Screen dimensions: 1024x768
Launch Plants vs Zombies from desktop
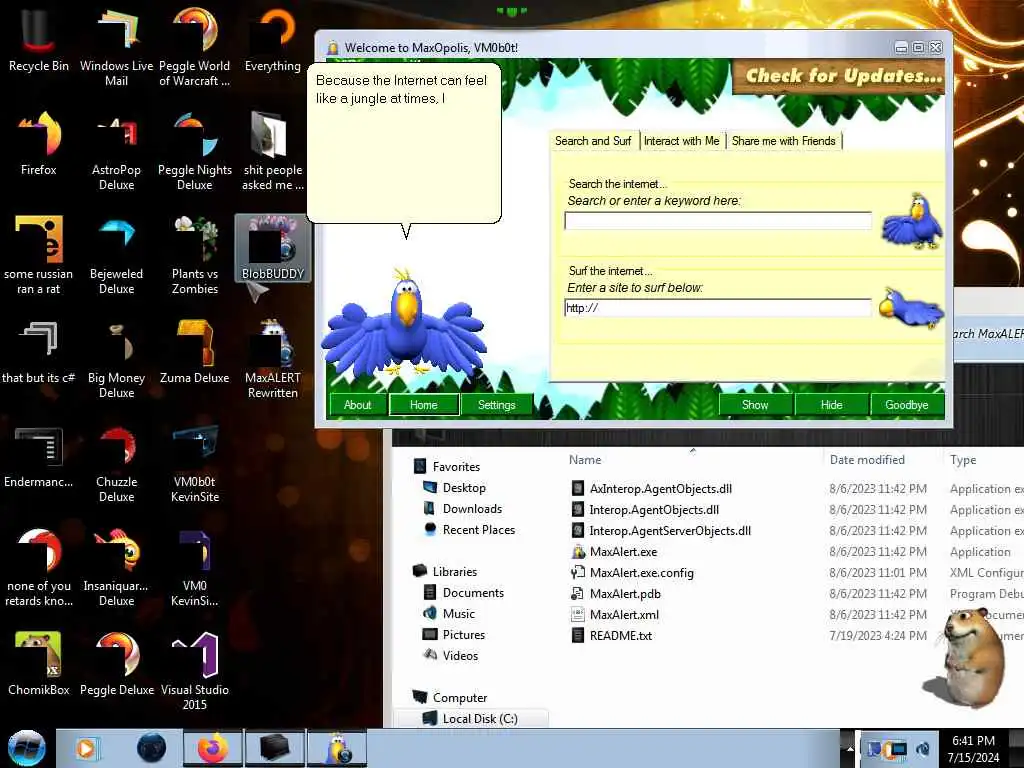[x=195, y=255]
